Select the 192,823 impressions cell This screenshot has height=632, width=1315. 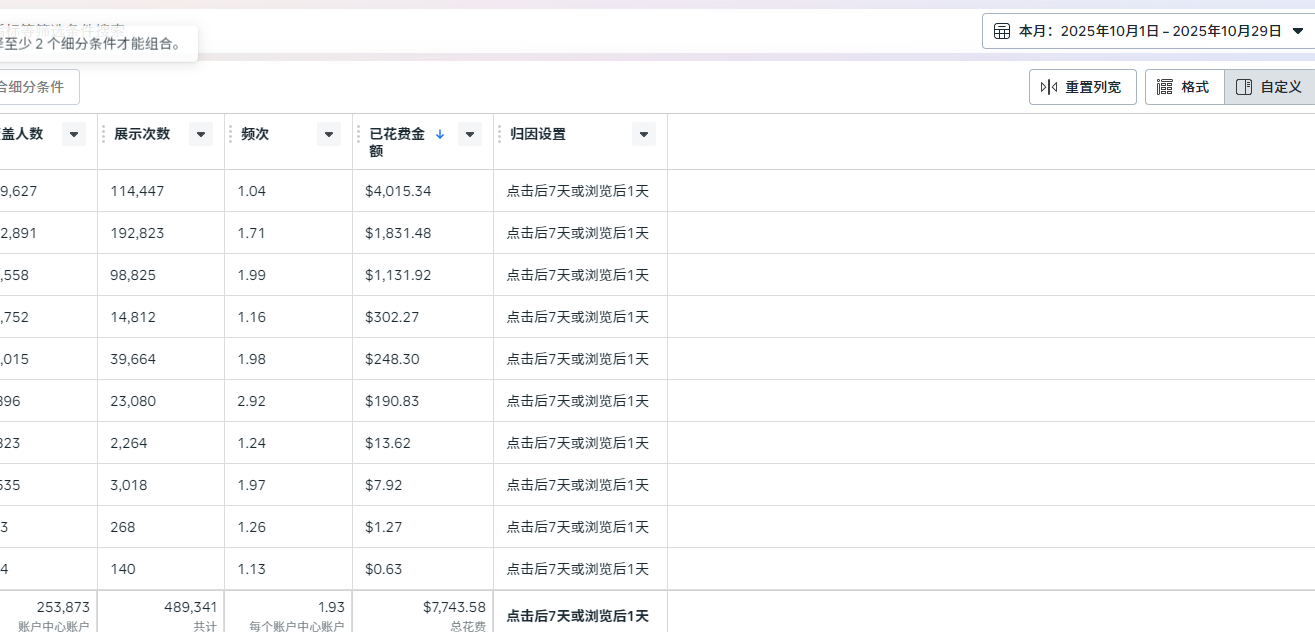point(137,233)
